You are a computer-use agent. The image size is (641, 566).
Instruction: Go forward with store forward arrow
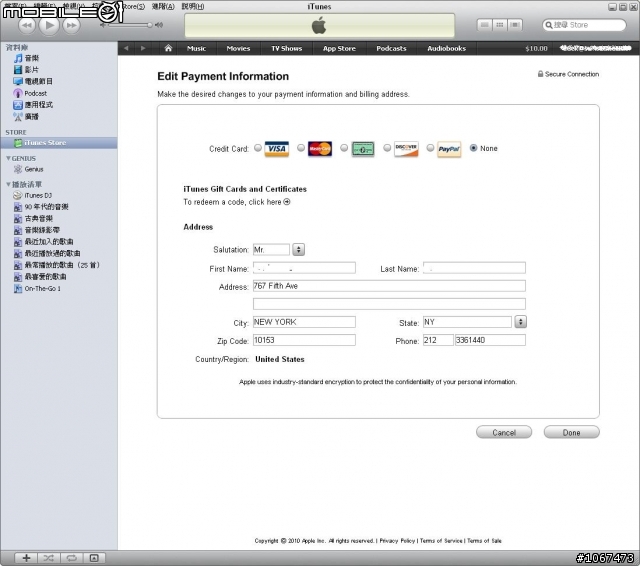[x=143, y=48]
